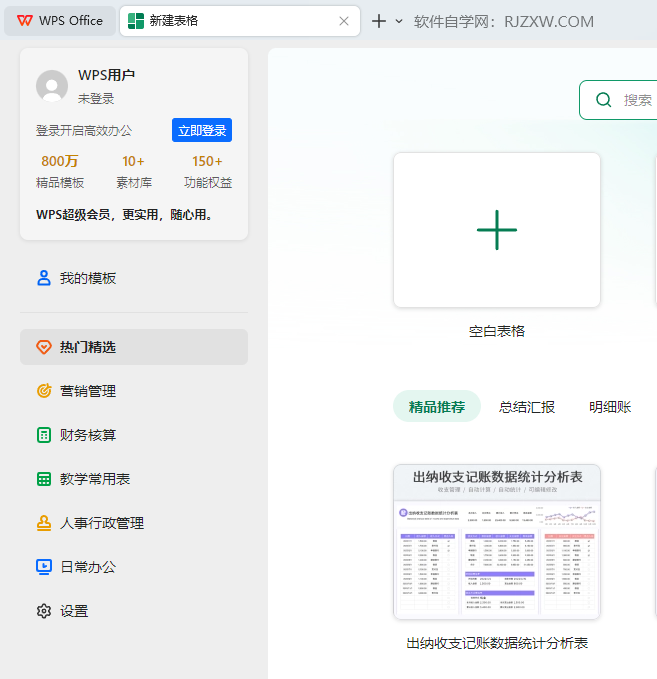Click the 营销管理 target icon
657x679 pixels.
click(44, 391)
